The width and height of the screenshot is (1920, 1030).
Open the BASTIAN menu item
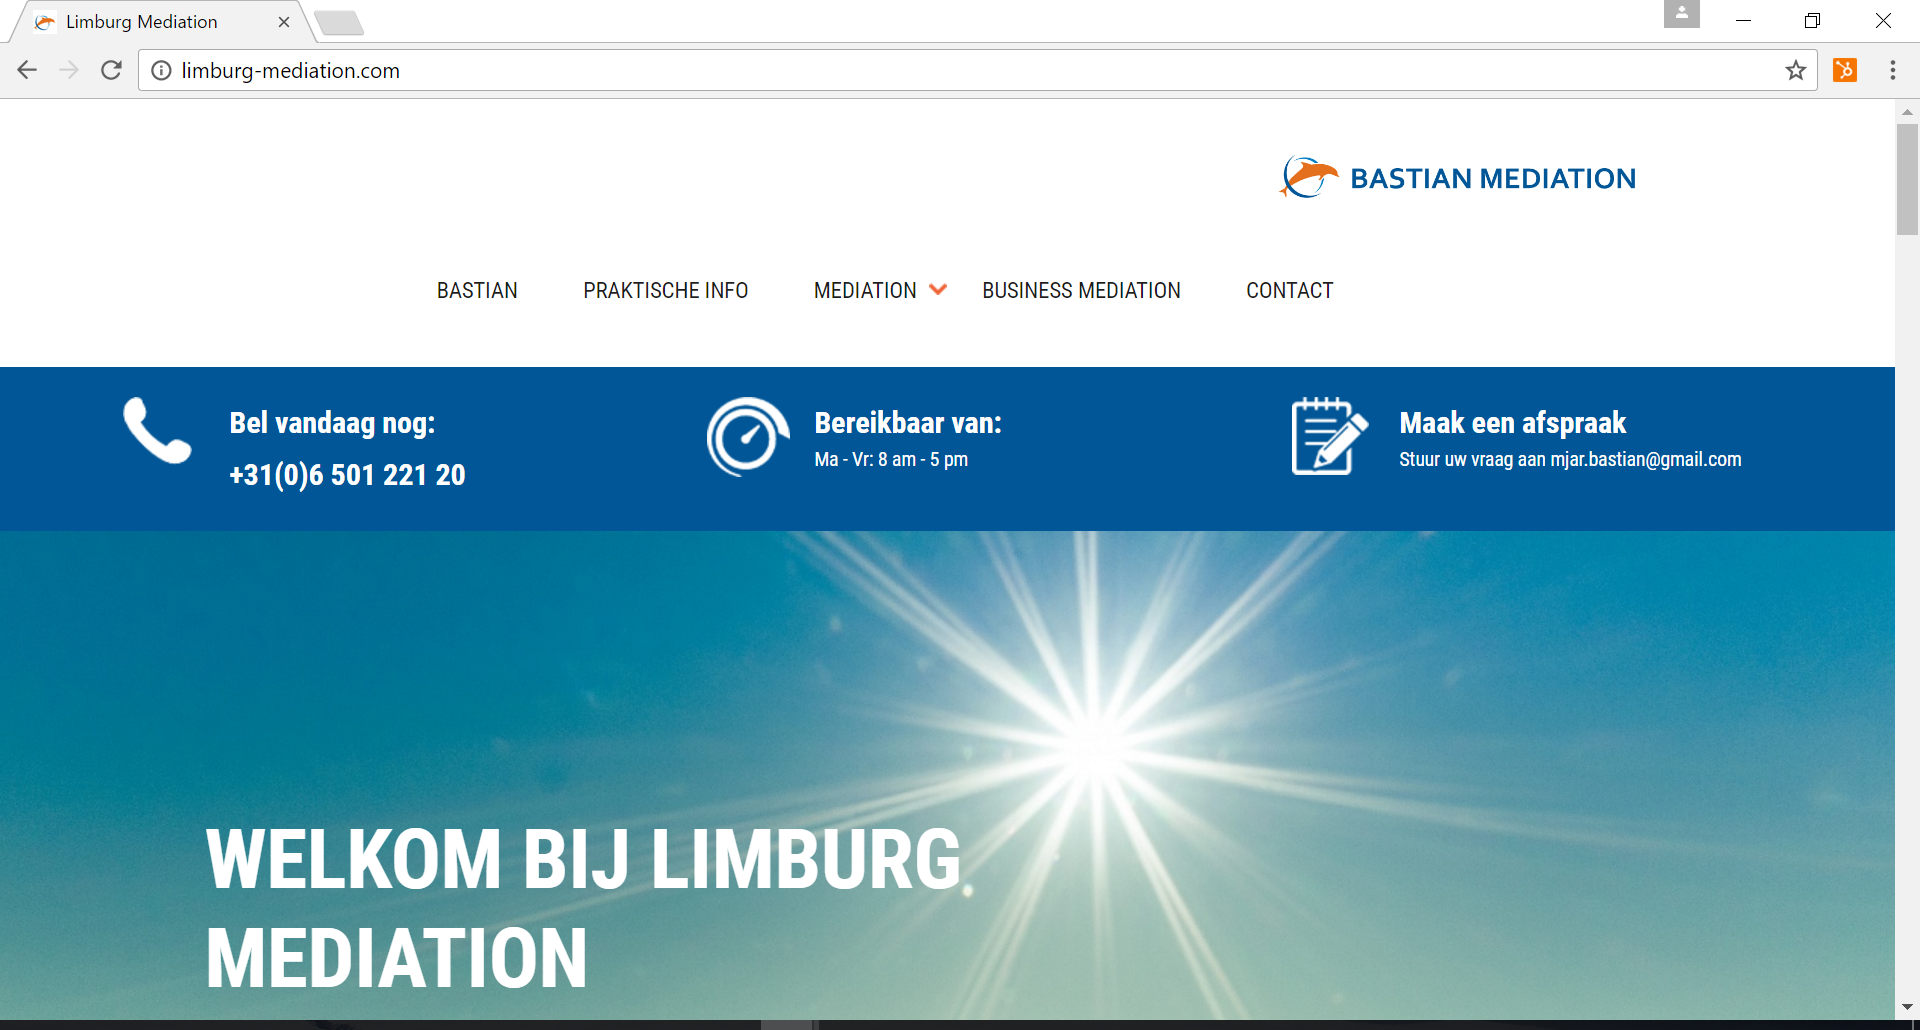coord(477,290)
